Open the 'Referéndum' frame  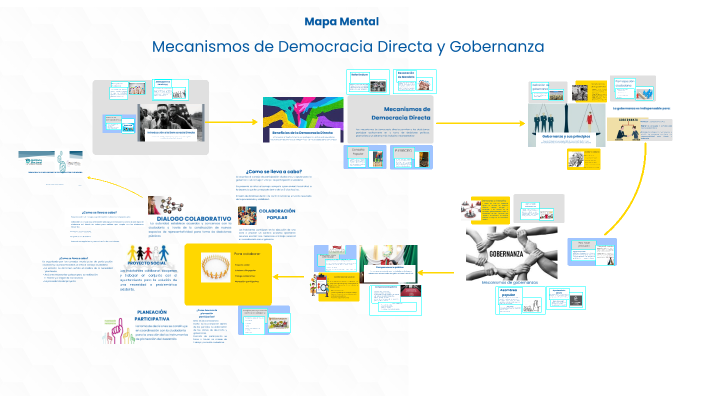tap(368, 82)
